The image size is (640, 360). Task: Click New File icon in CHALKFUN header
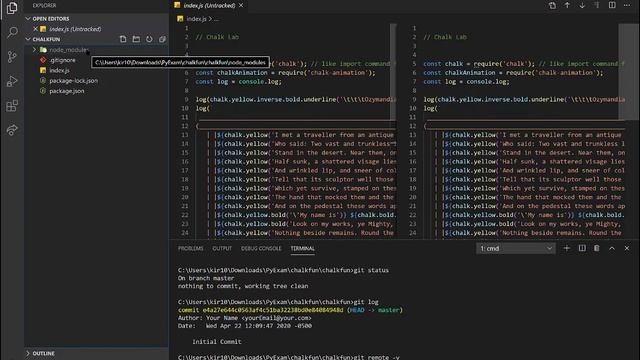pyautogui.click(x=123, y=39)
